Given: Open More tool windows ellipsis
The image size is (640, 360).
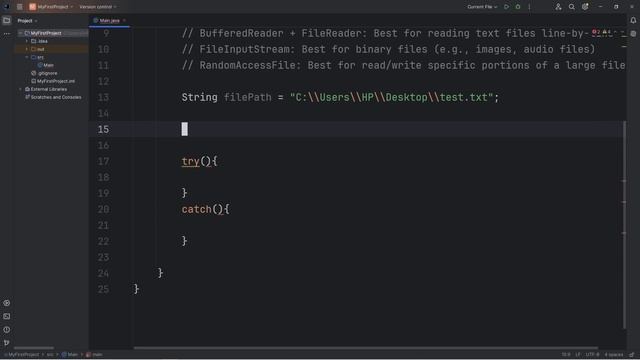Looking at the screenshot, I should tap(7, 33).
